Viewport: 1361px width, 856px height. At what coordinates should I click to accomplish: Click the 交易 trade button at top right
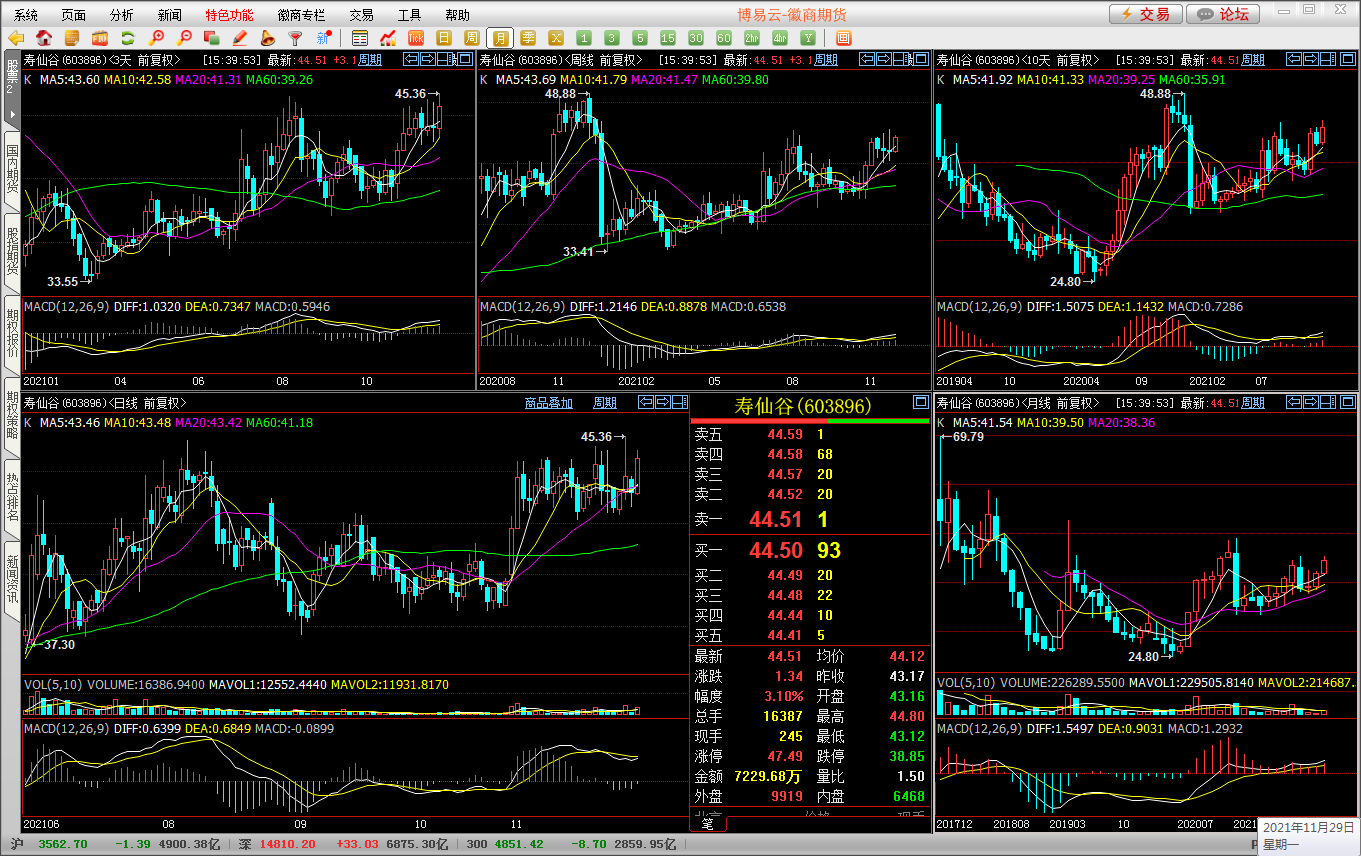pos(1145,14)
